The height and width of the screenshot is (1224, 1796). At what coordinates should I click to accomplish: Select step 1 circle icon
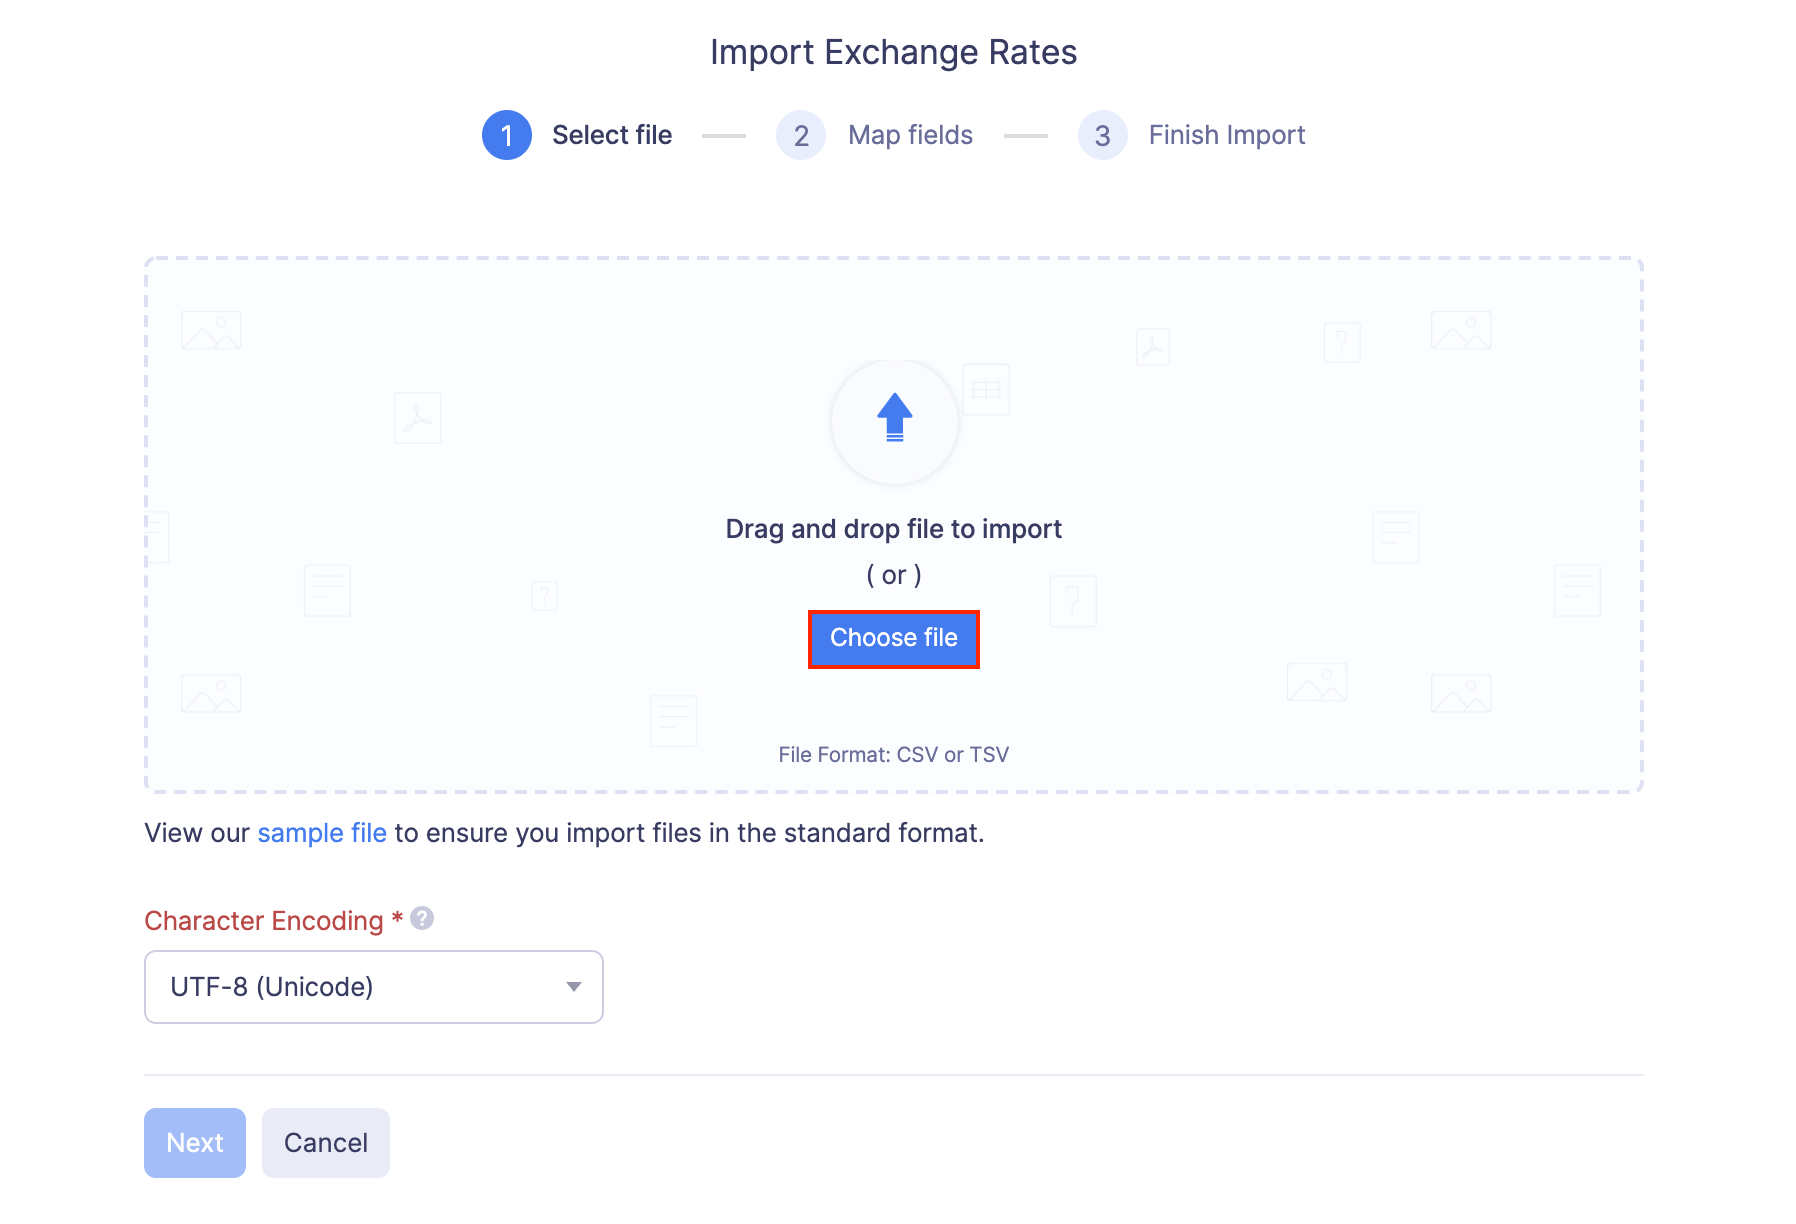506,134
